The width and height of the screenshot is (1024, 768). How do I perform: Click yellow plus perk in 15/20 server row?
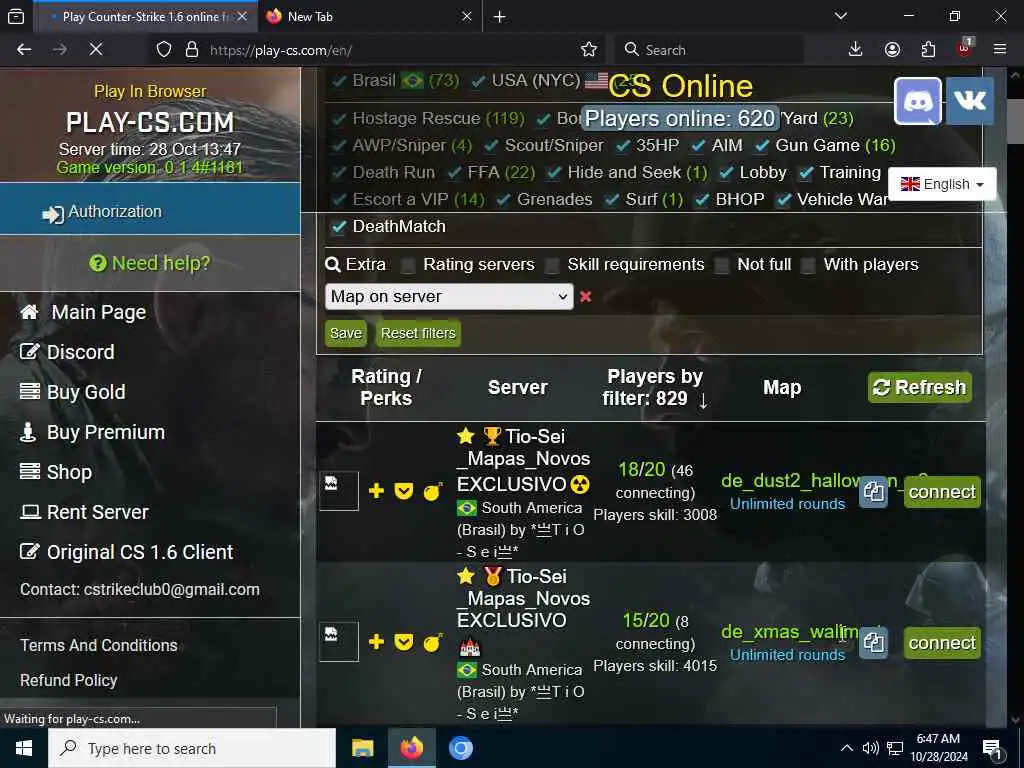point(376,642)
